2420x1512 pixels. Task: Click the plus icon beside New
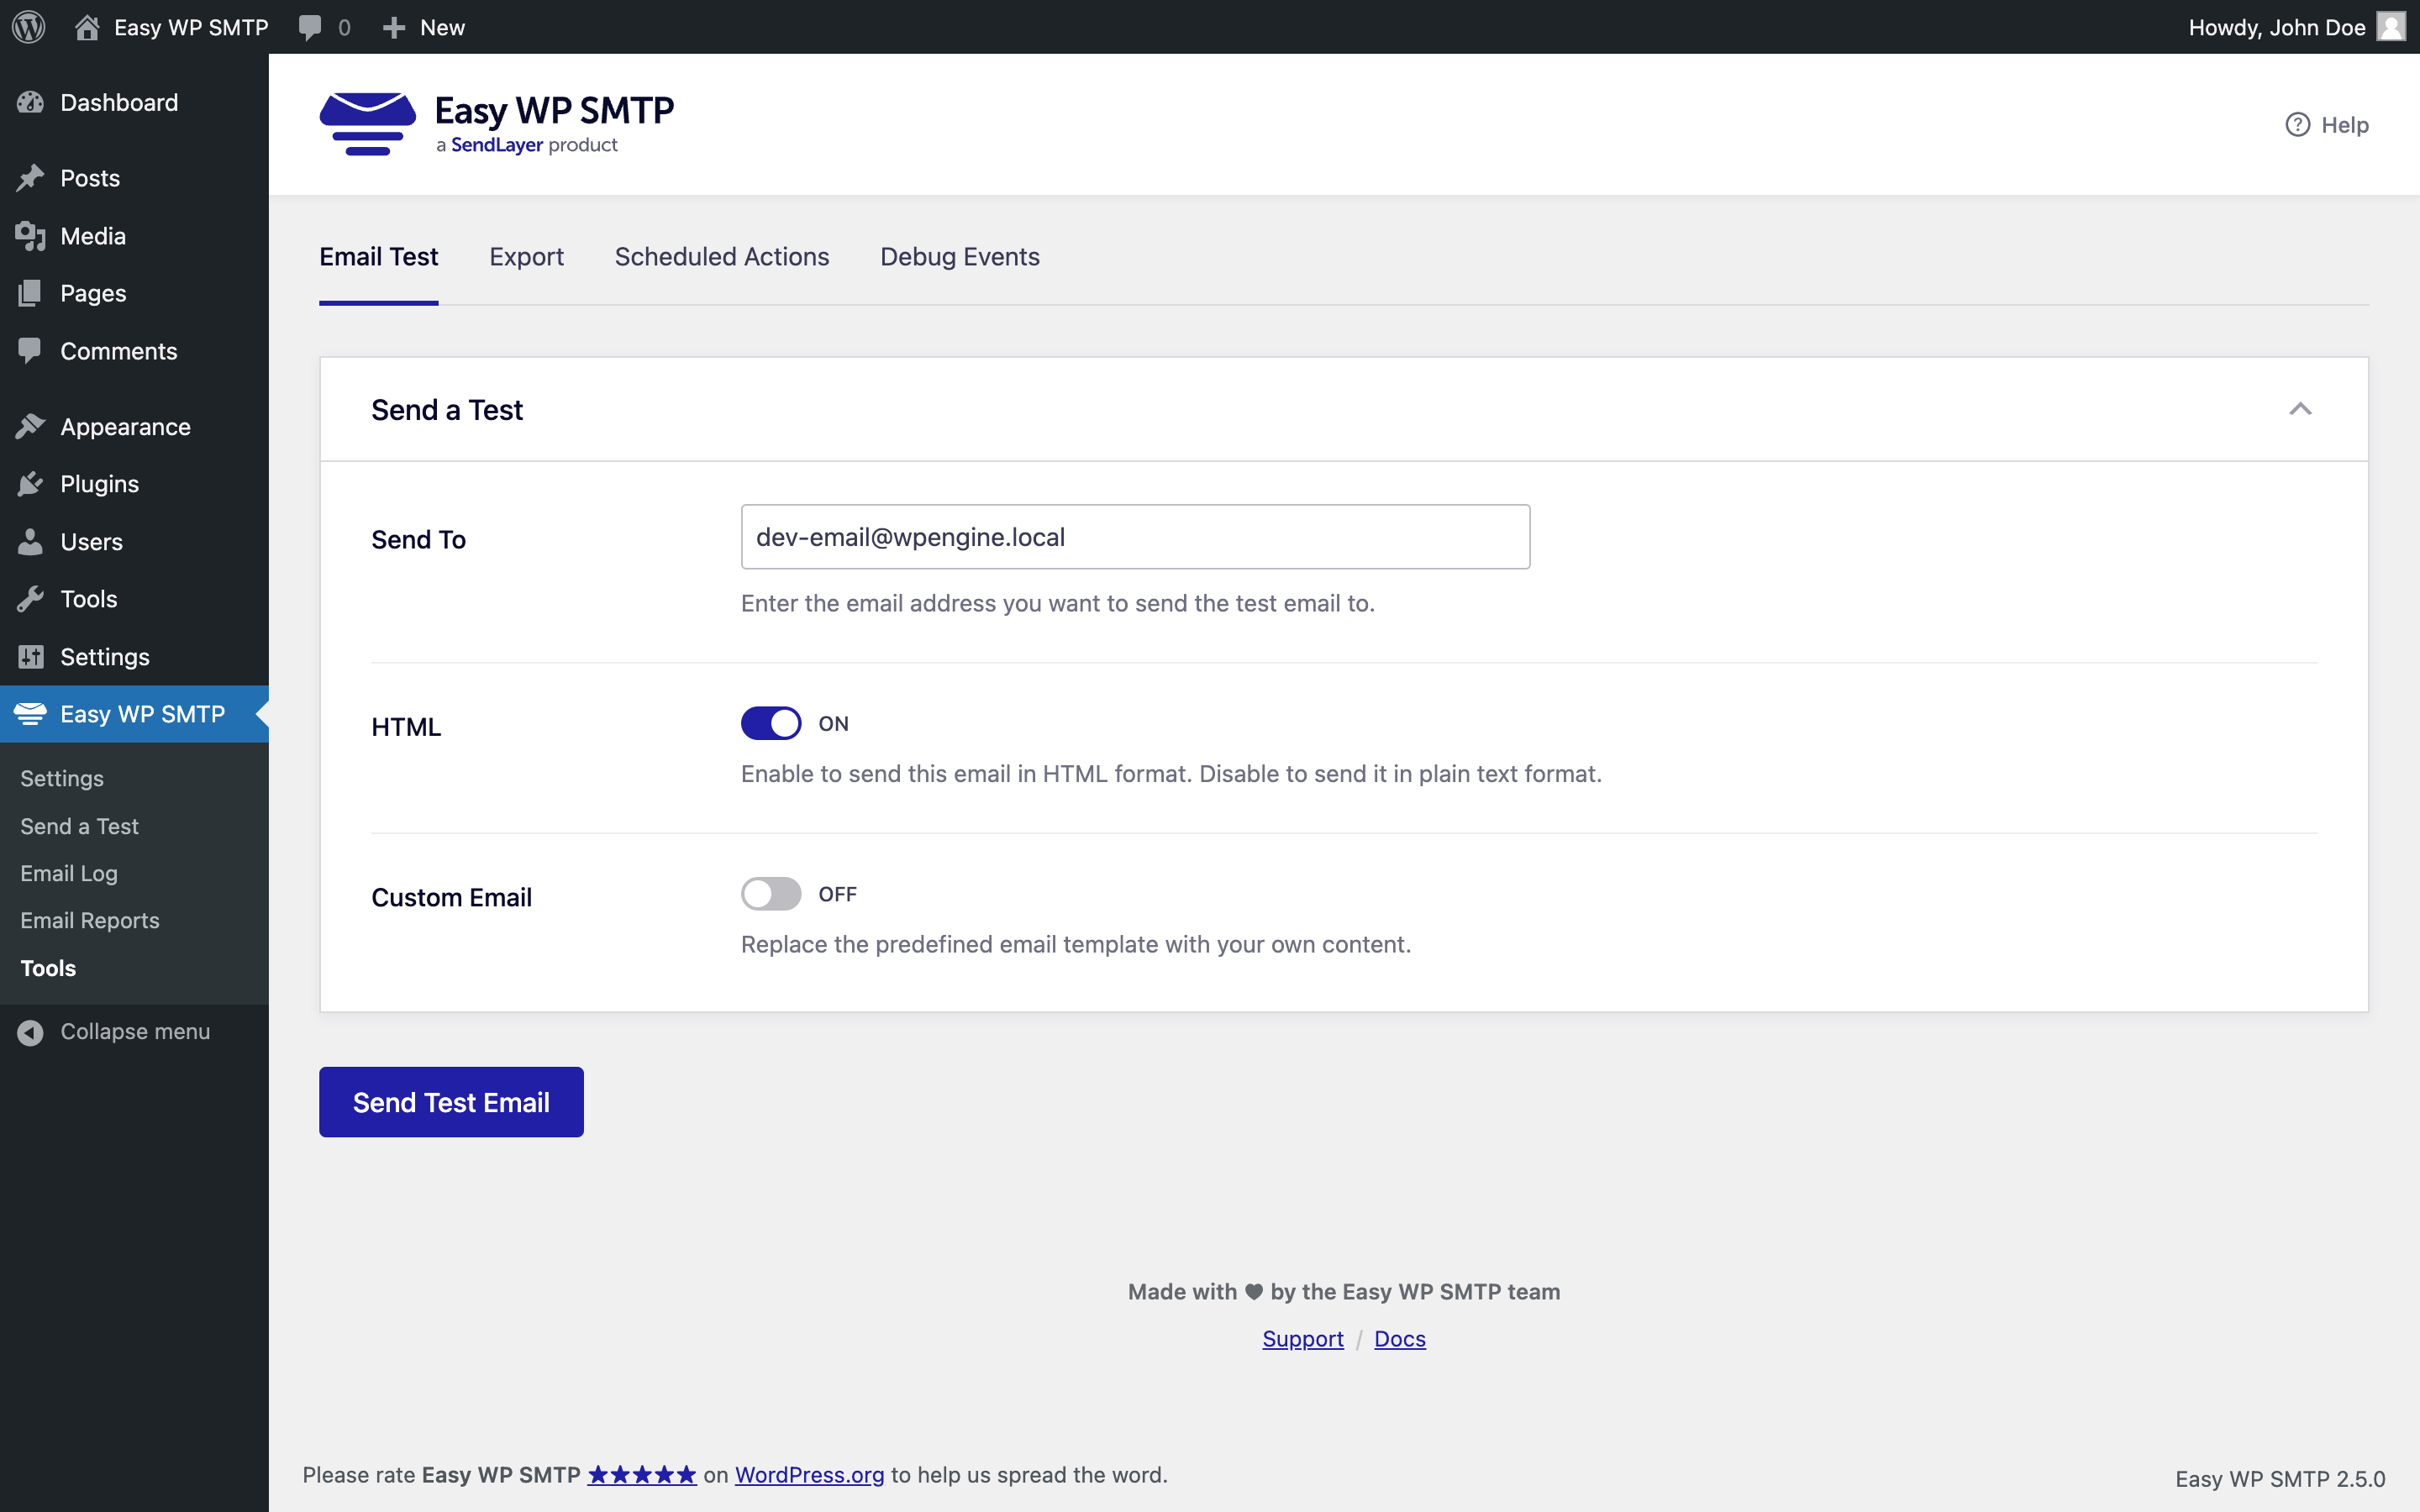pos(394,28)
